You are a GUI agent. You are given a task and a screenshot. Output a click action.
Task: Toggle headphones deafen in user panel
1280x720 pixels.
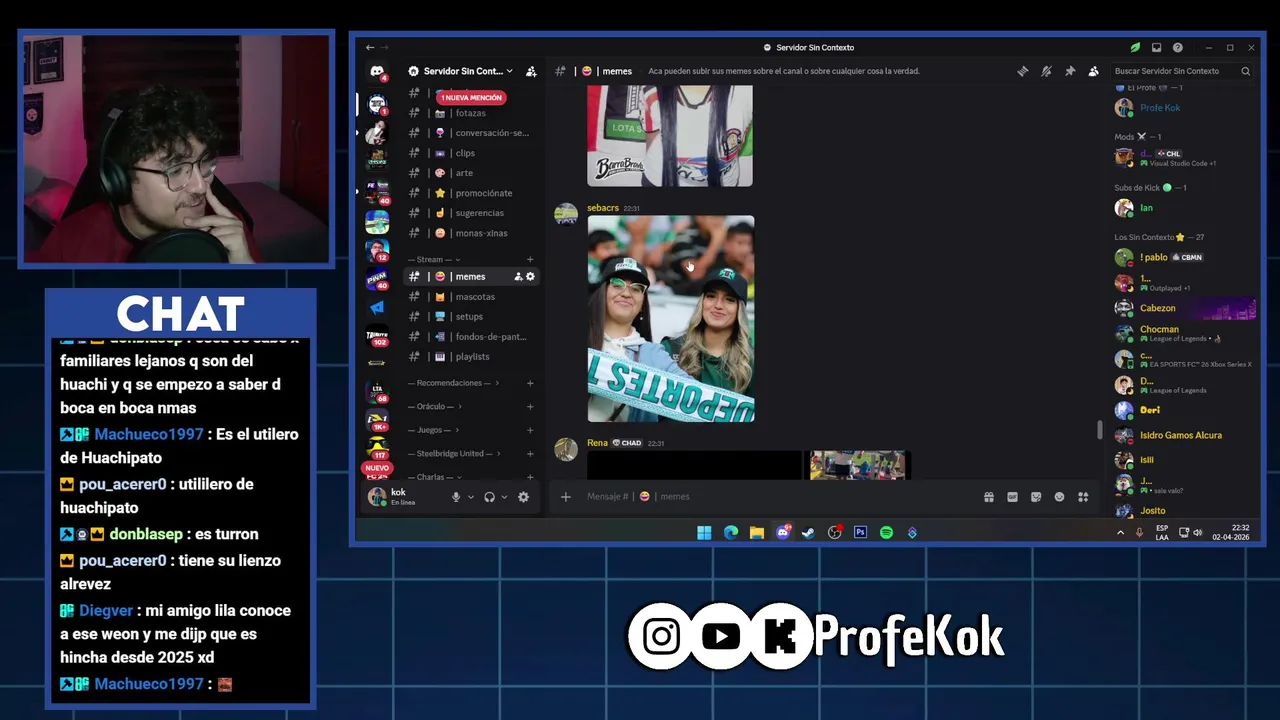(x=489, y=497)
